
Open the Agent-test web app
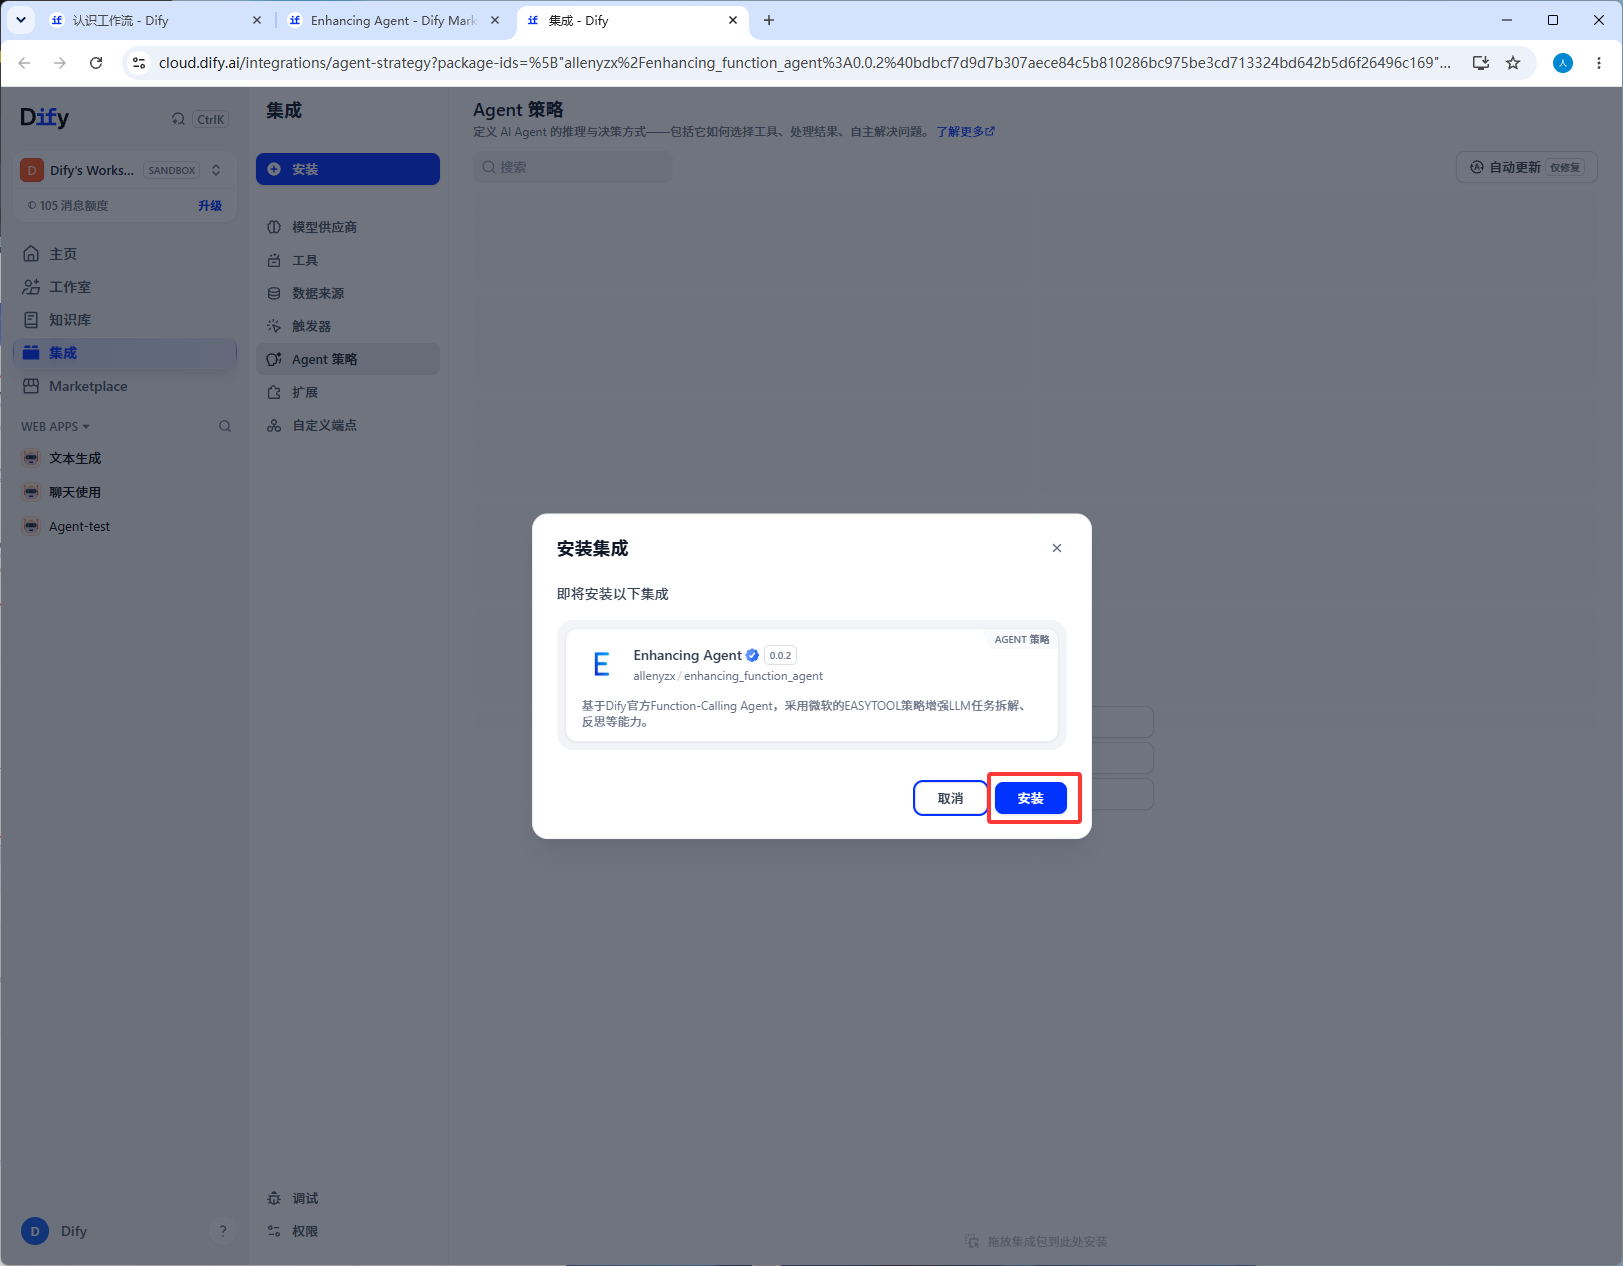(125, 526)
